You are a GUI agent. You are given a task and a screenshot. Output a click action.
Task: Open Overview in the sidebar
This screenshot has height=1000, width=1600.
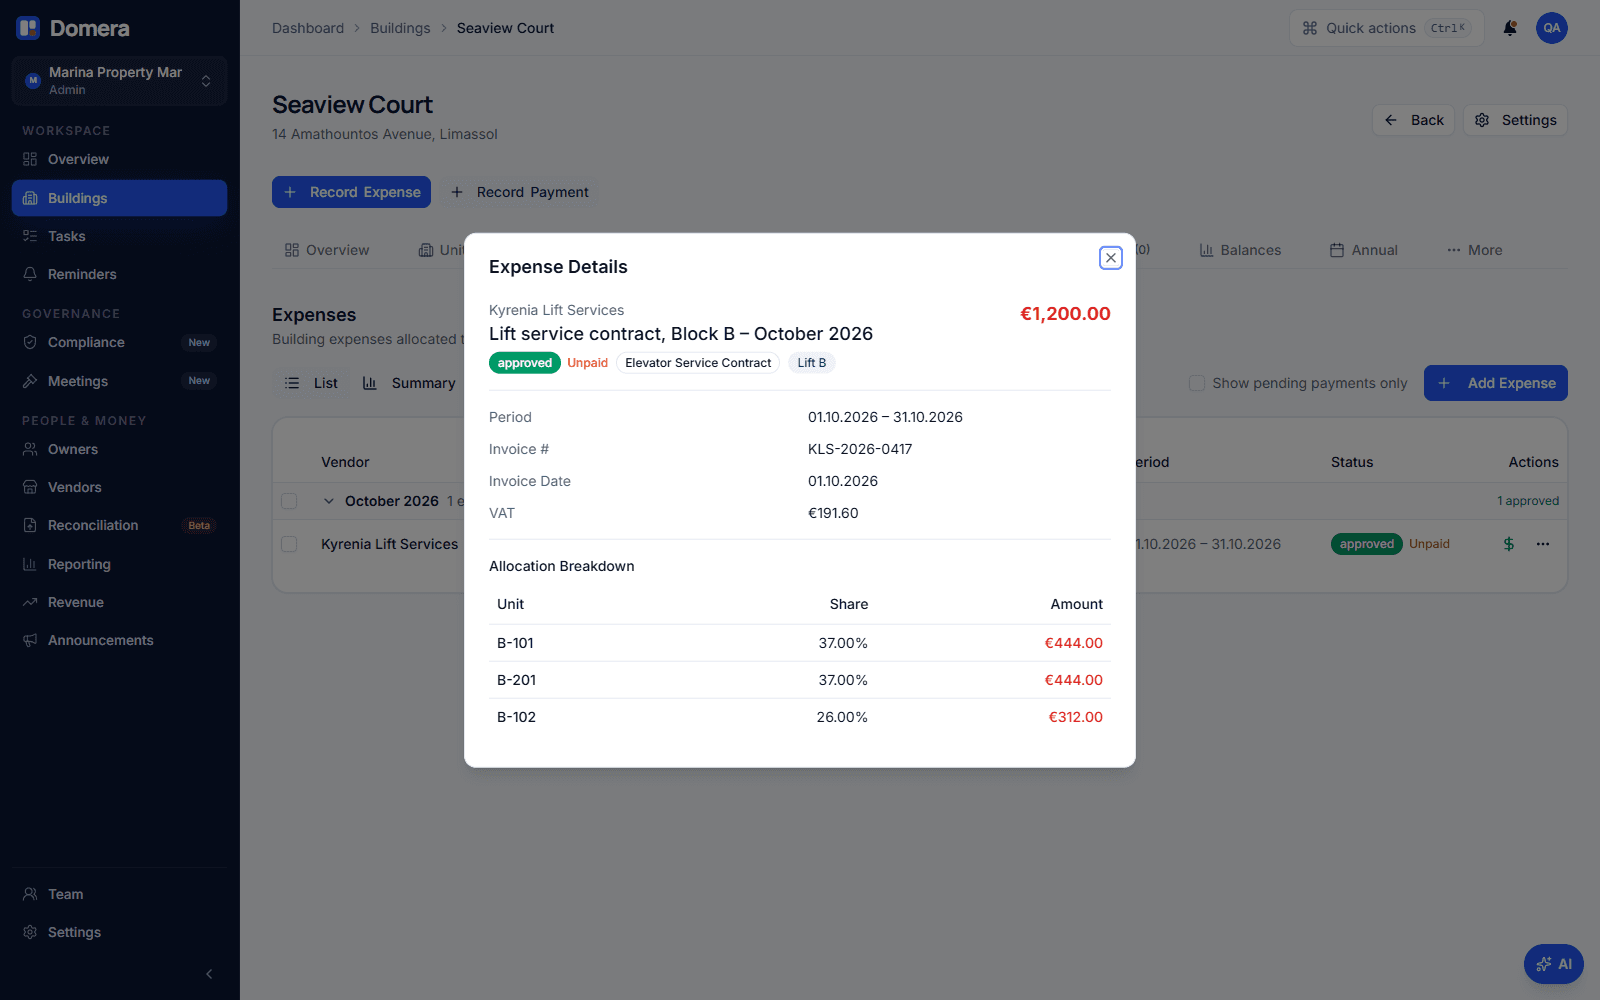pos(120,159)
